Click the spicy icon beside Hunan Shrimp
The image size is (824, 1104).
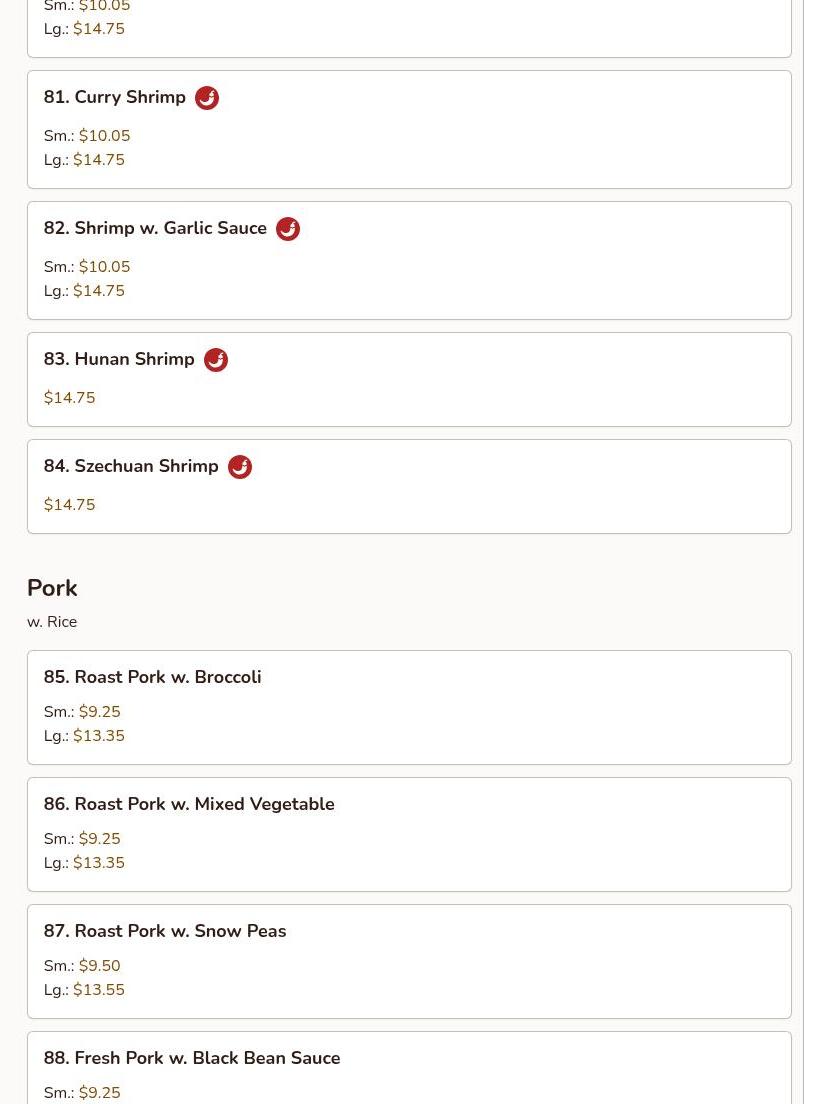click(x=216, y=360)
